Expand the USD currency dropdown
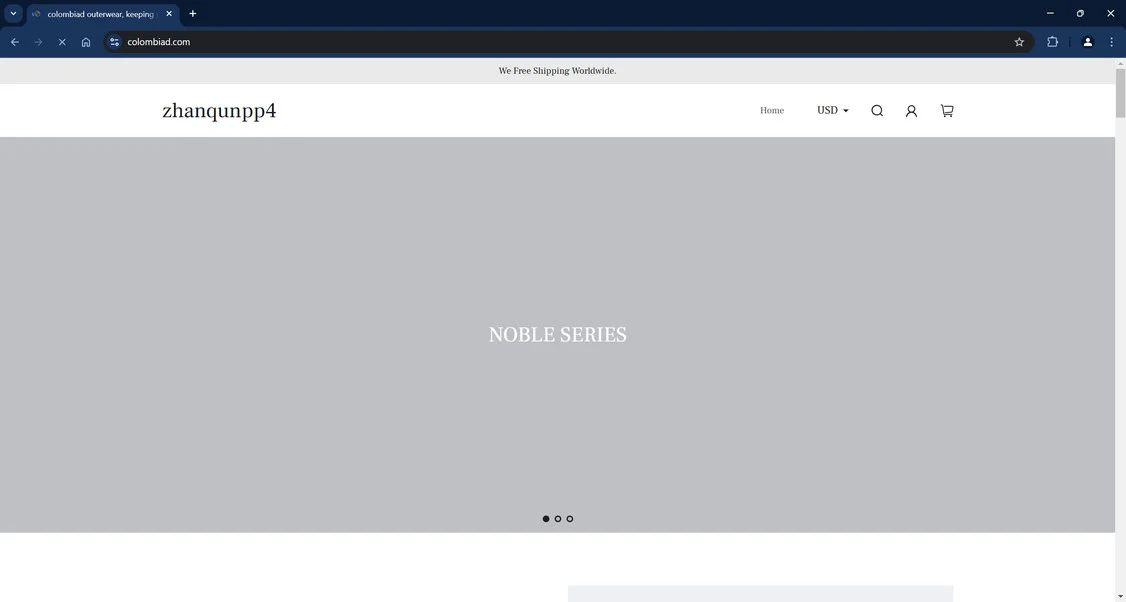Screen dimensions: 1126x602 click(833, 111)
